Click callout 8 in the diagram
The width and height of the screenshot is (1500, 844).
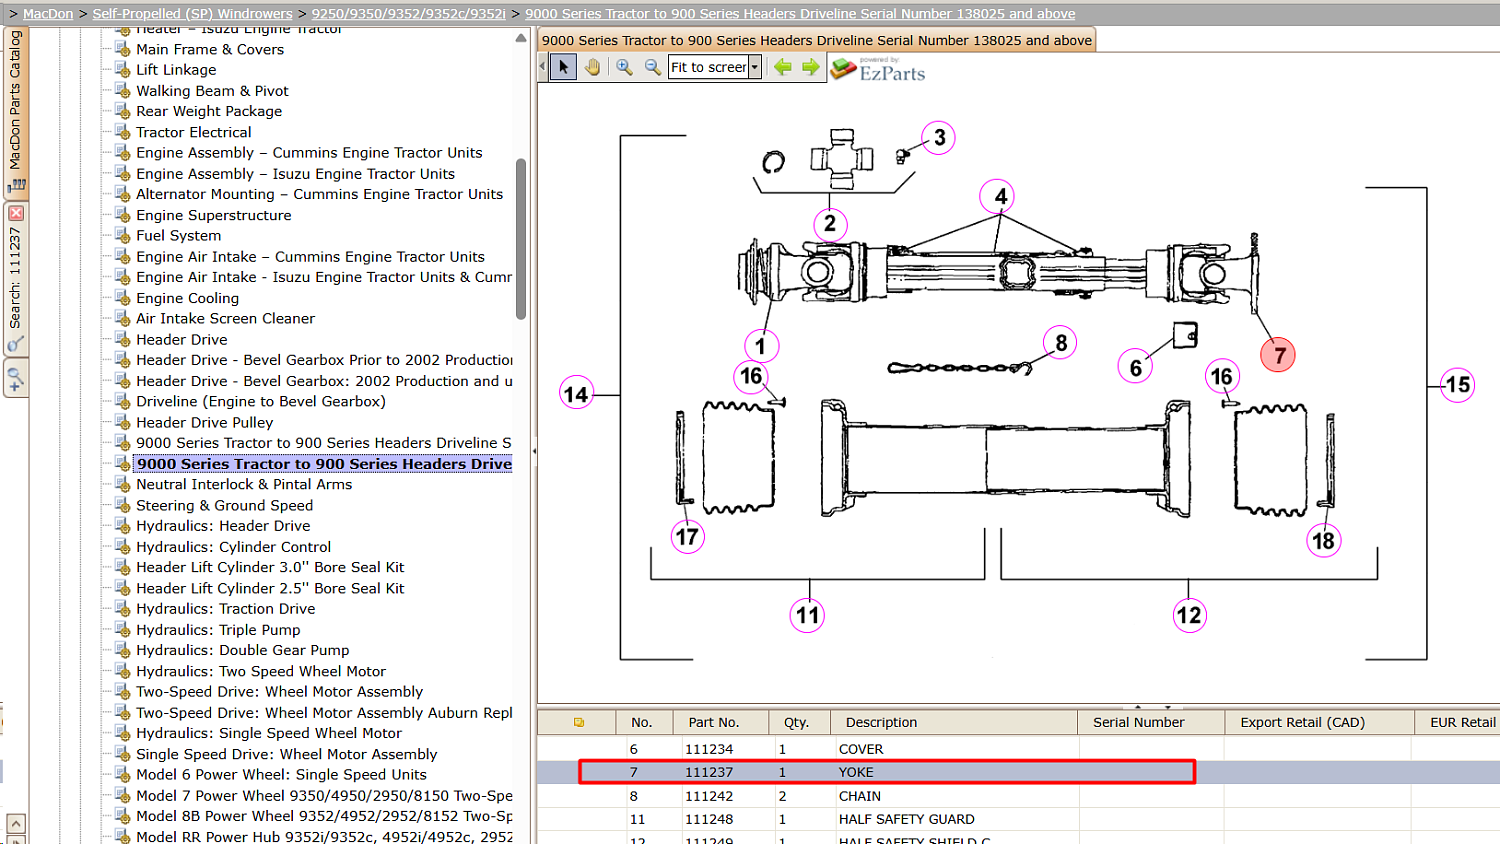1061,343
